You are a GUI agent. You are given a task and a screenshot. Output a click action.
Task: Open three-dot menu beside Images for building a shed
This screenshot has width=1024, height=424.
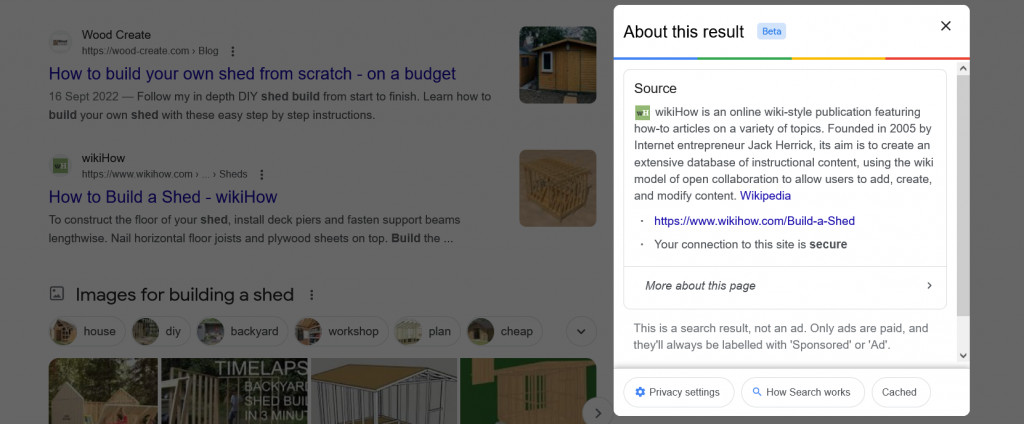[x=312, y=295]
